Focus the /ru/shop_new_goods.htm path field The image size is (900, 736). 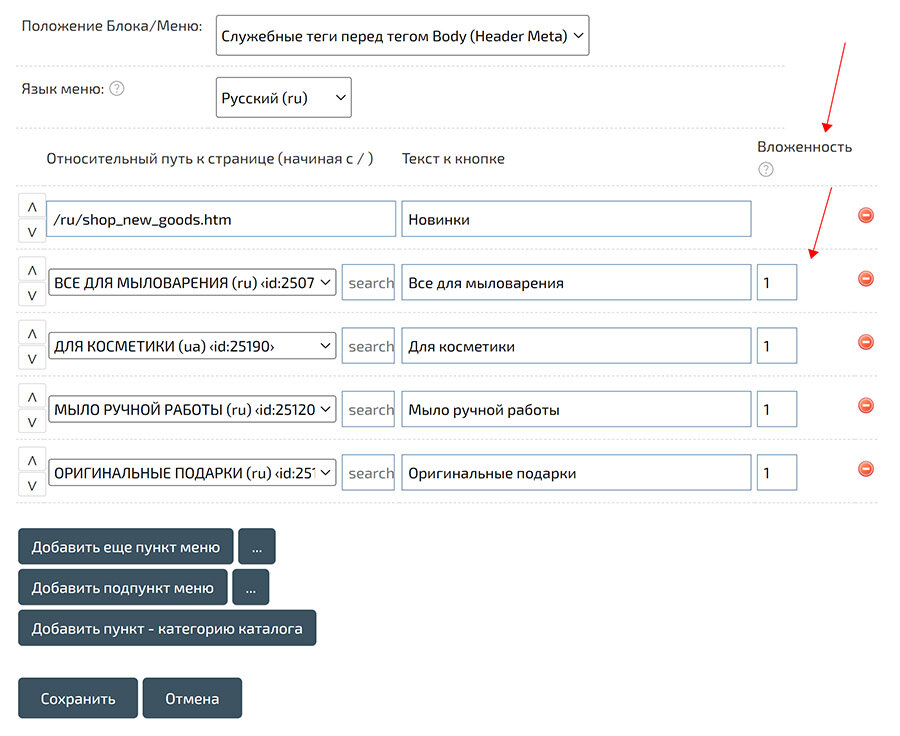click(221, 219)
